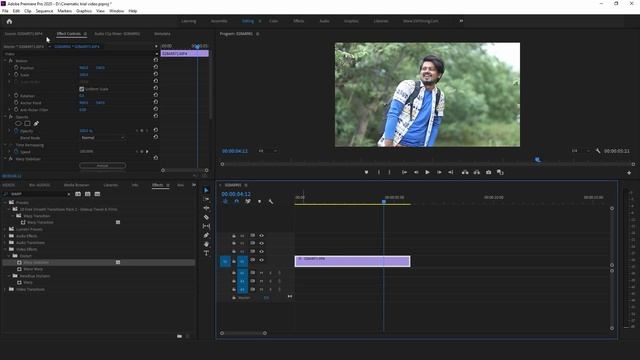Image resolution: width=640 pixels, height=360 pixels.
Task: Click the timeline Add Marker icon
Action: point(259,201)
